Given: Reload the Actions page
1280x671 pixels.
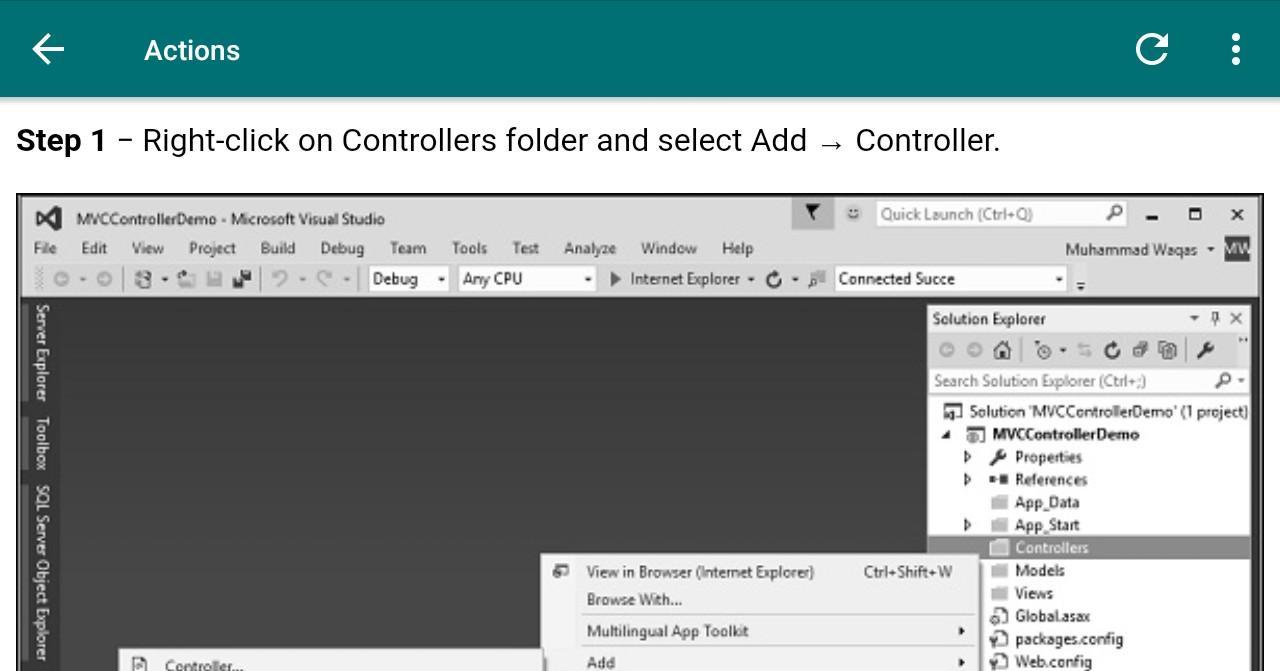Looking at the screenshot, I should (1152, 49).
